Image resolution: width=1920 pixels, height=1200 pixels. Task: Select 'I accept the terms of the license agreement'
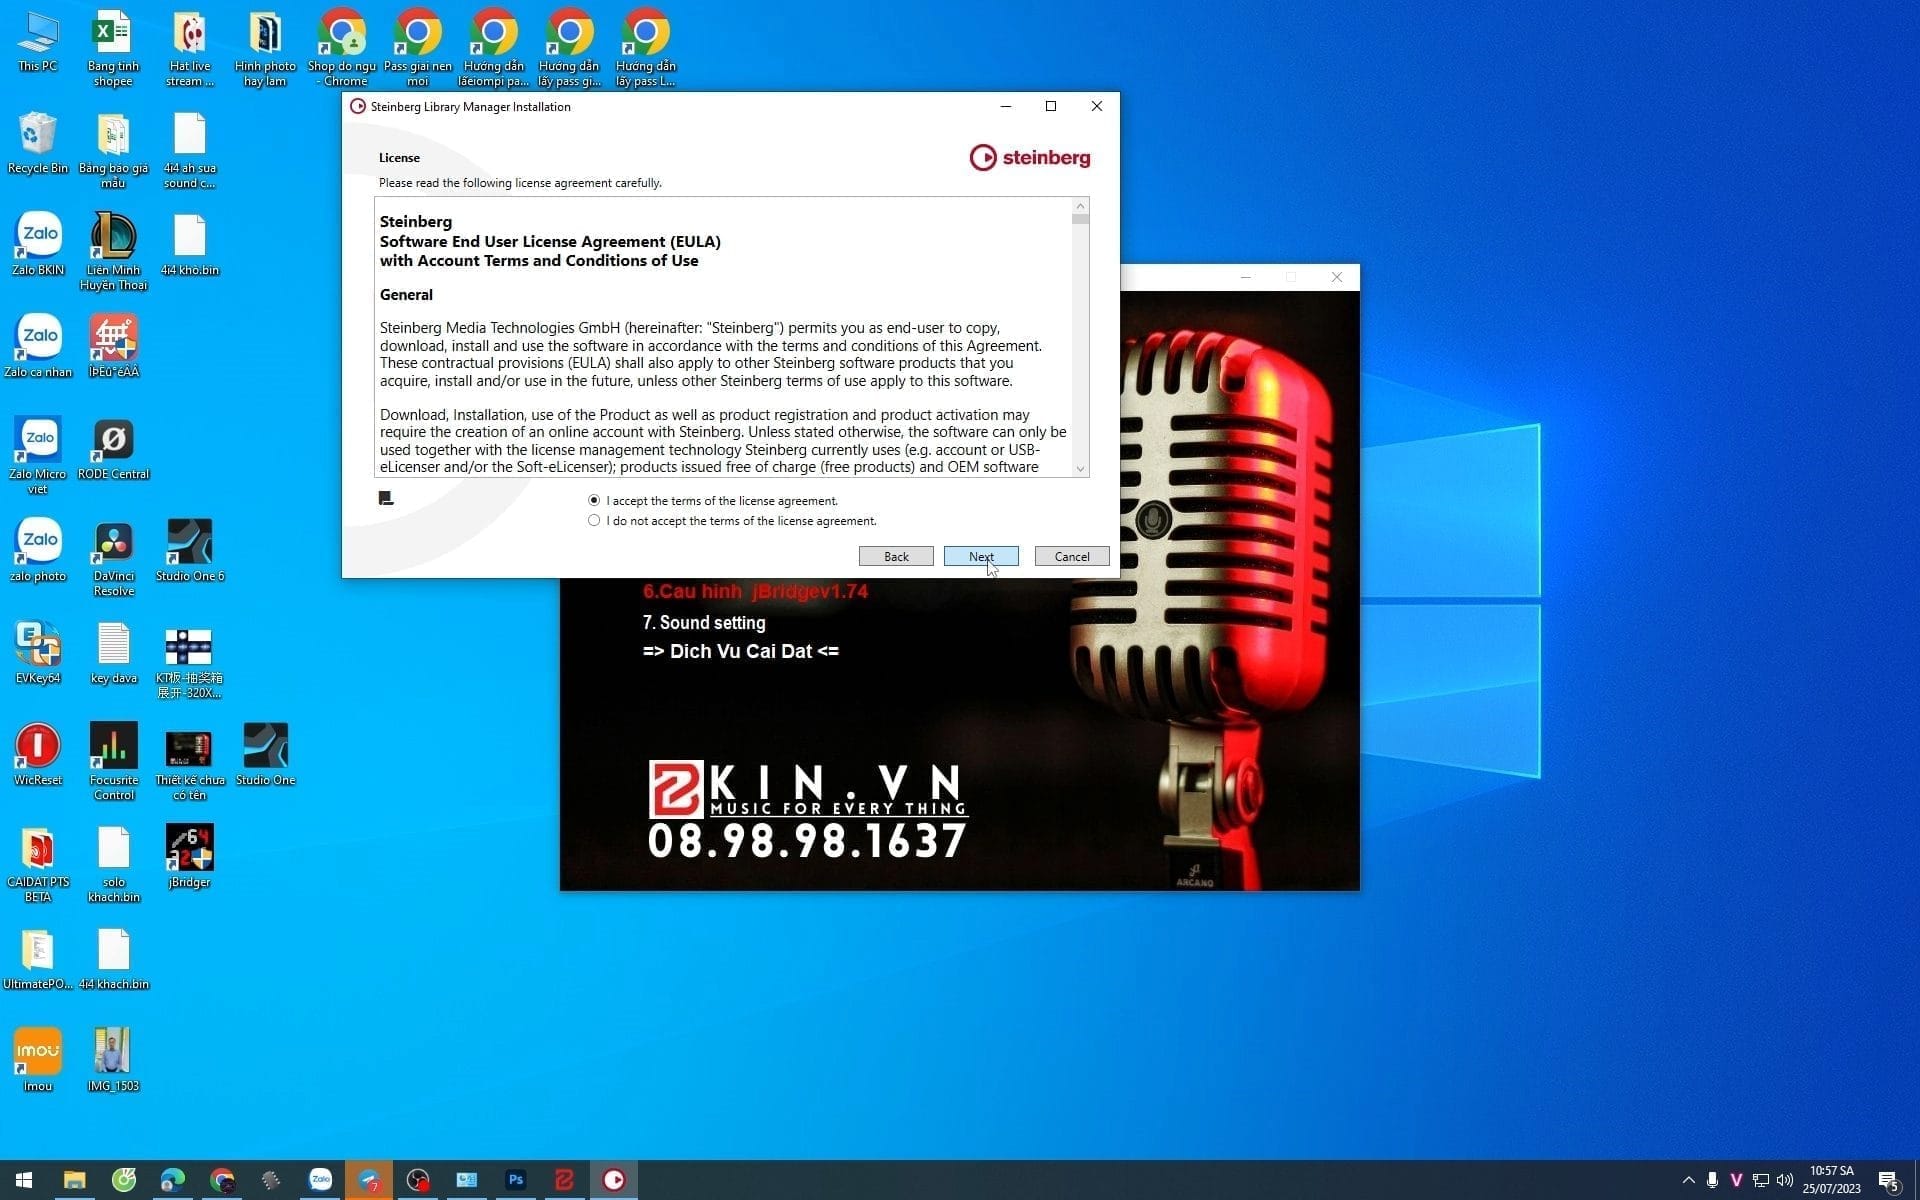(594, 500)
